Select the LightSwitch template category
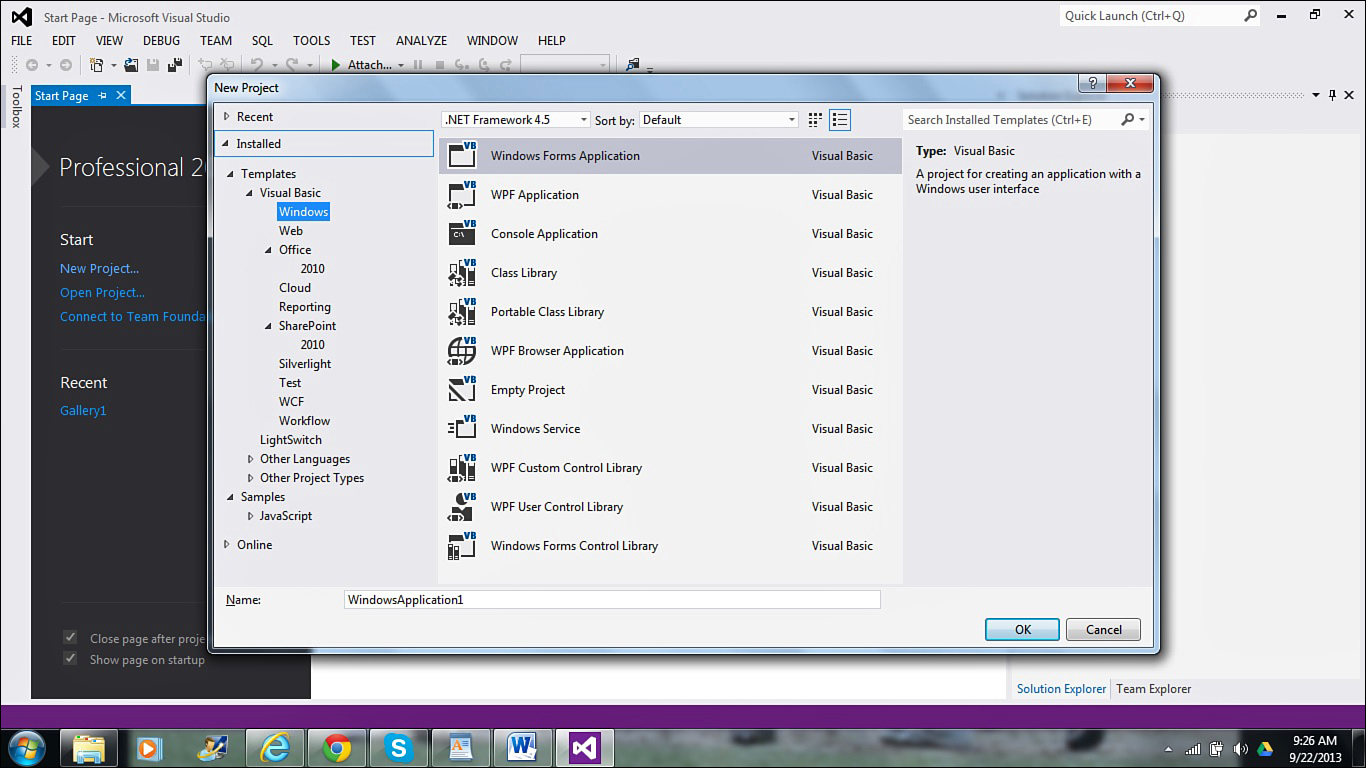 tap(291, 440)
